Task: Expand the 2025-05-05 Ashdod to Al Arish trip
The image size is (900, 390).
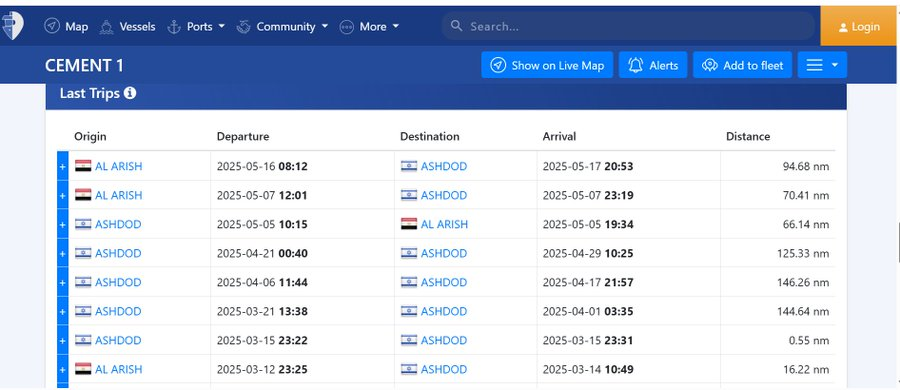Action: tap(63, 224)
